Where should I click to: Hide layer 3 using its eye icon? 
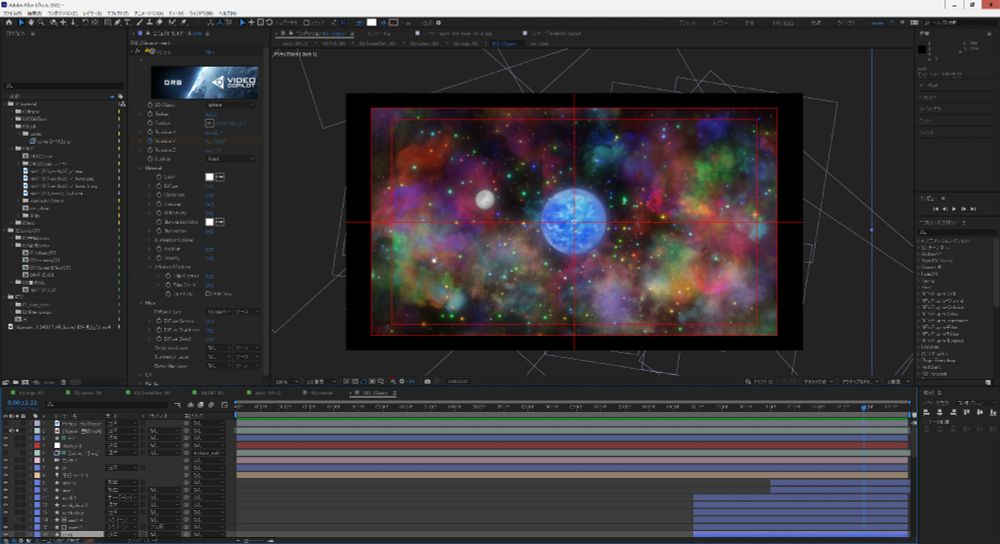[6, 438]
